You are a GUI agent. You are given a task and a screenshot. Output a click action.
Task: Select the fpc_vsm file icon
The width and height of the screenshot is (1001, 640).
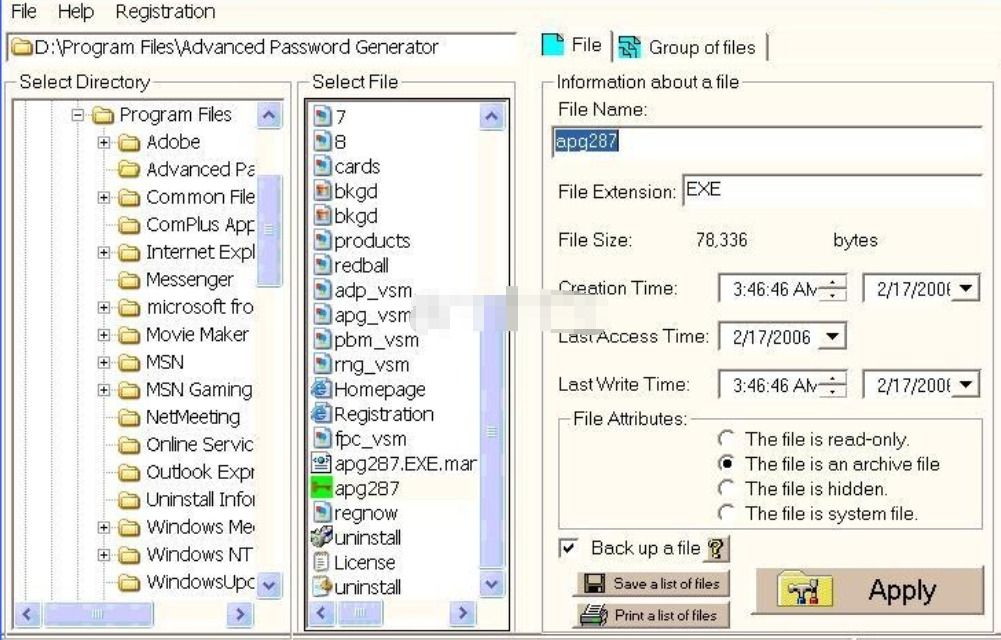(x=322, y=438)
